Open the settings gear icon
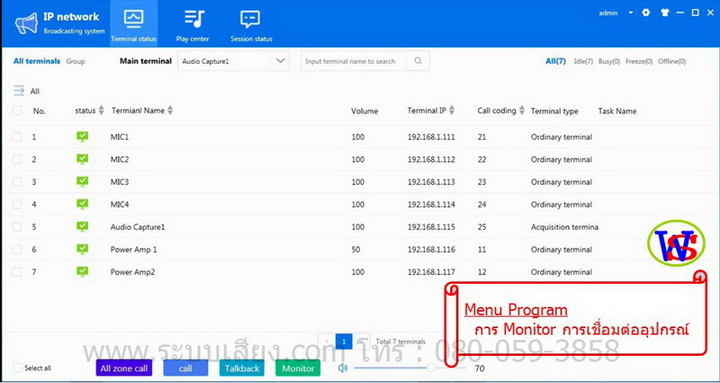 [x=646, y=13]
